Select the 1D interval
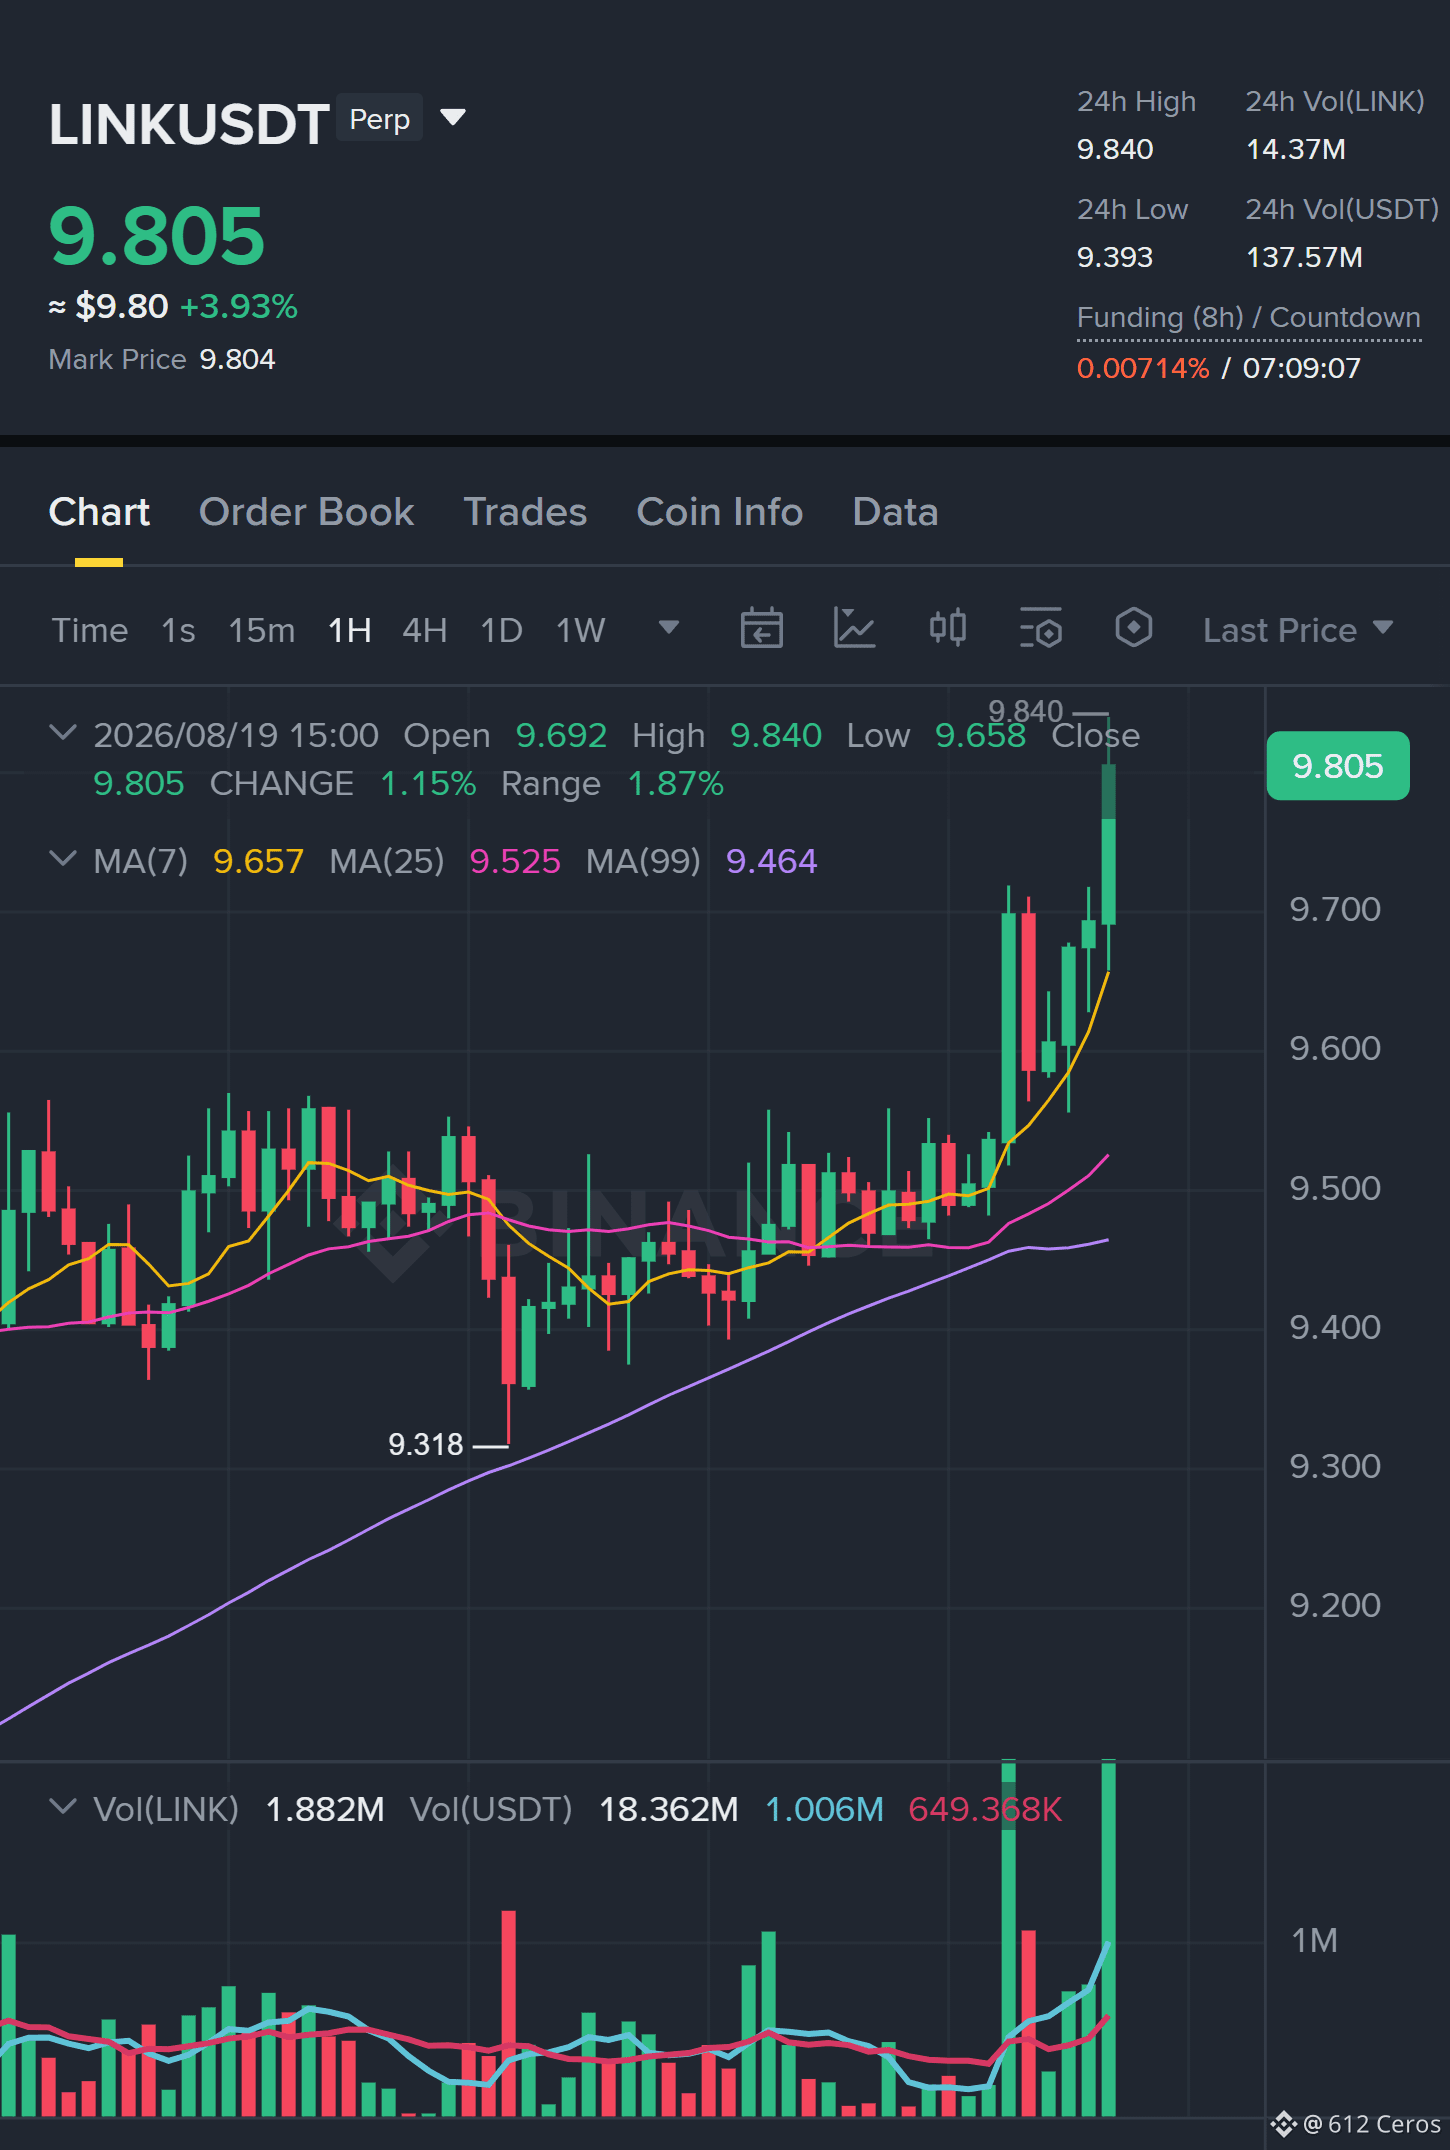The height and width of the screenshot is (2150, 1450). point(502,630)
